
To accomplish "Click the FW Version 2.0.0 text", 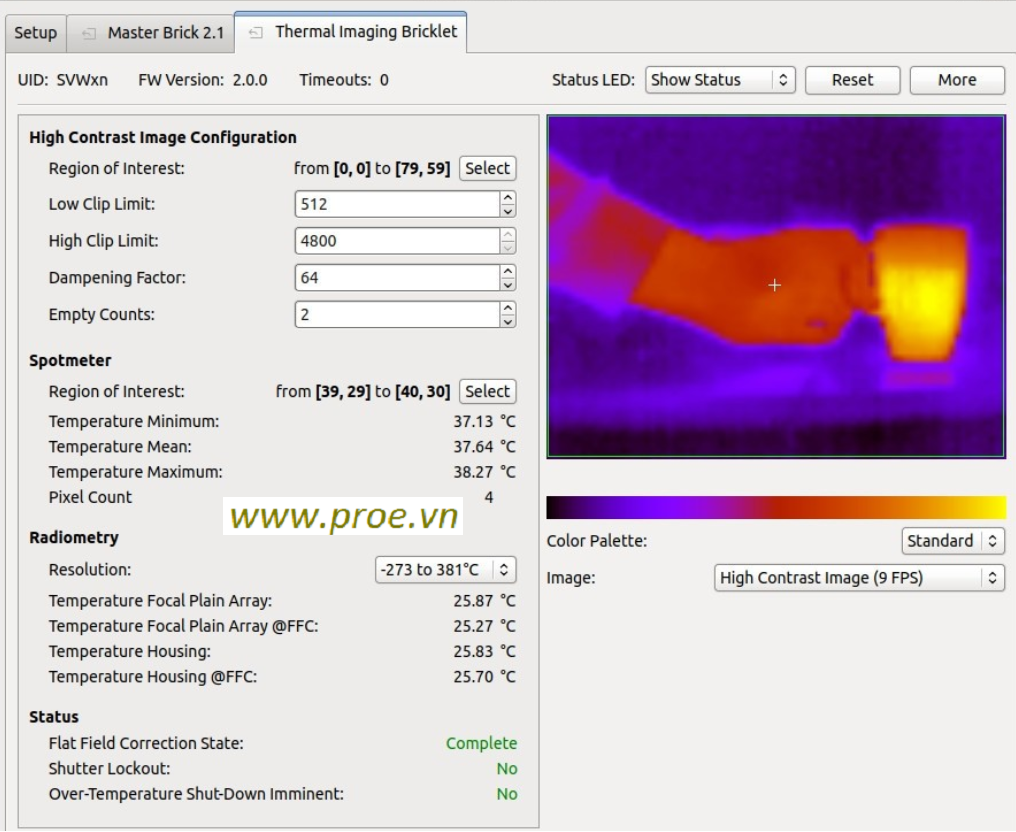I will coord(203,80).
